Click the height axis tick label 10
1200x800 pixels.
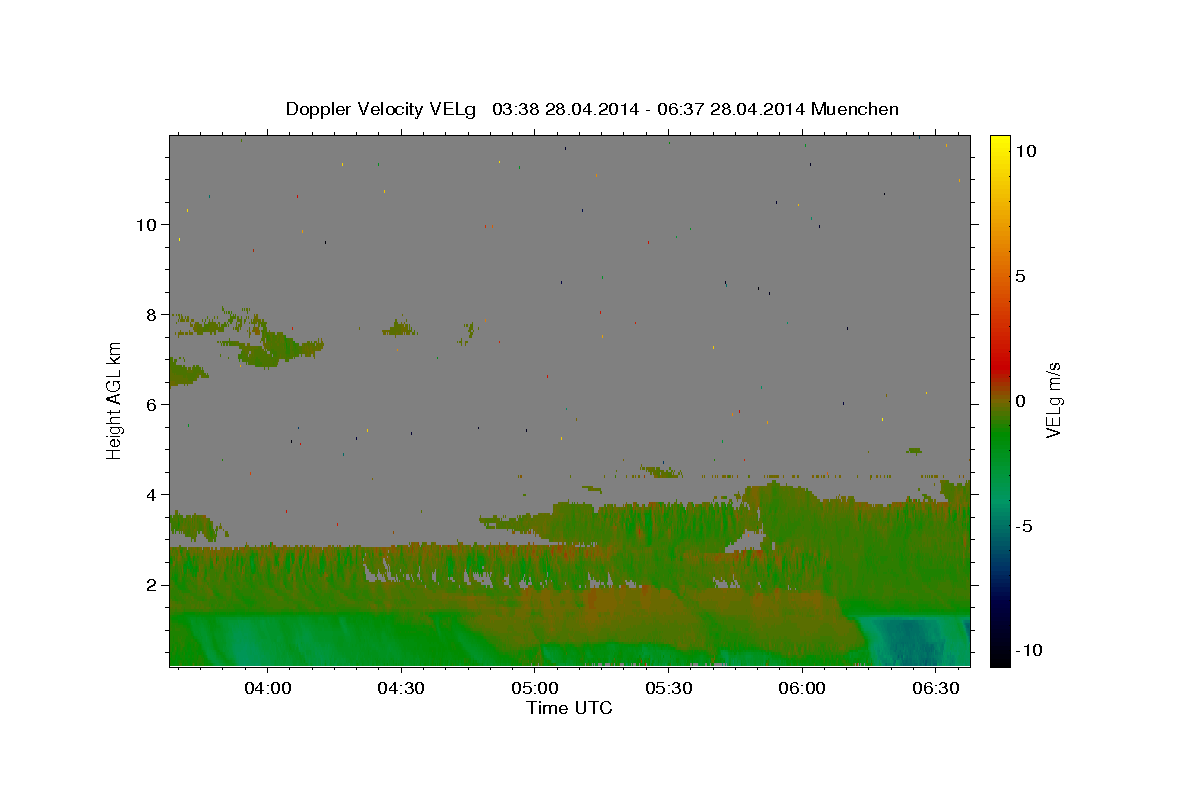pos(147,224)
